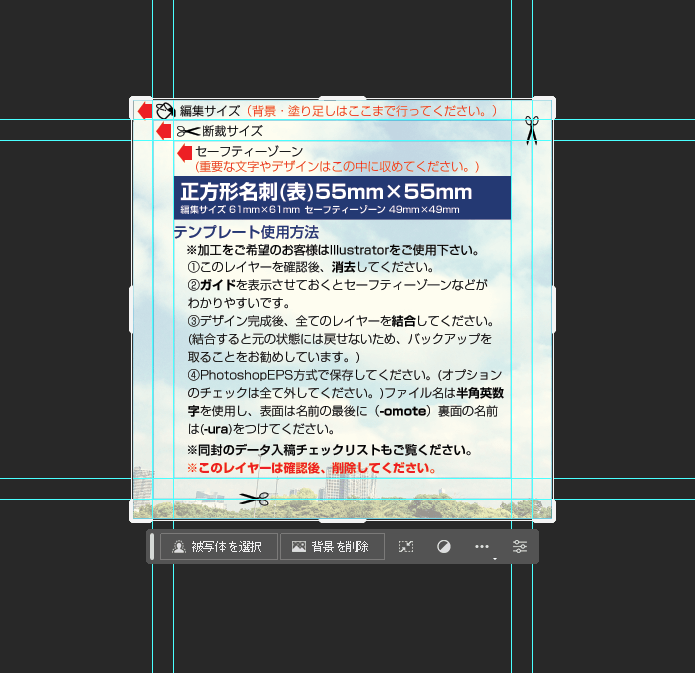
Task: Click the テンプレート使用方法 heading
Action: [x=246, y=232]
